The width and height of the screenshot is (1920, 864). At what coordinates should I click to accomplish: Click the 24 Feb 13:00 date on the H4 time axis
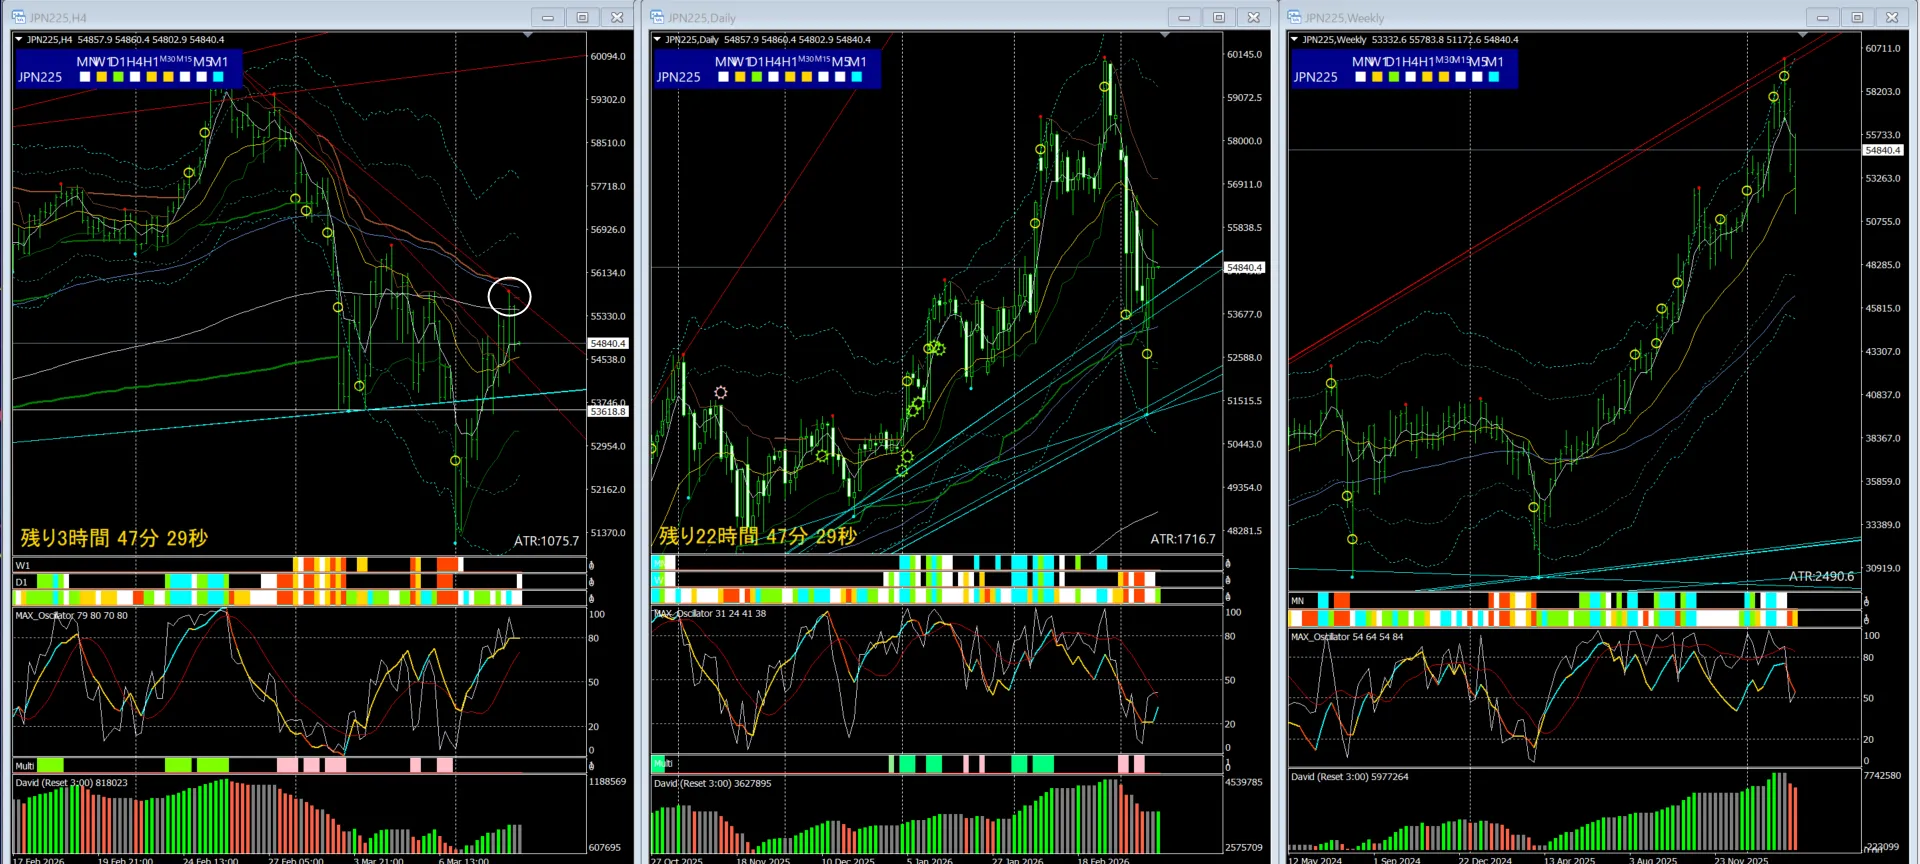(211, 860)
